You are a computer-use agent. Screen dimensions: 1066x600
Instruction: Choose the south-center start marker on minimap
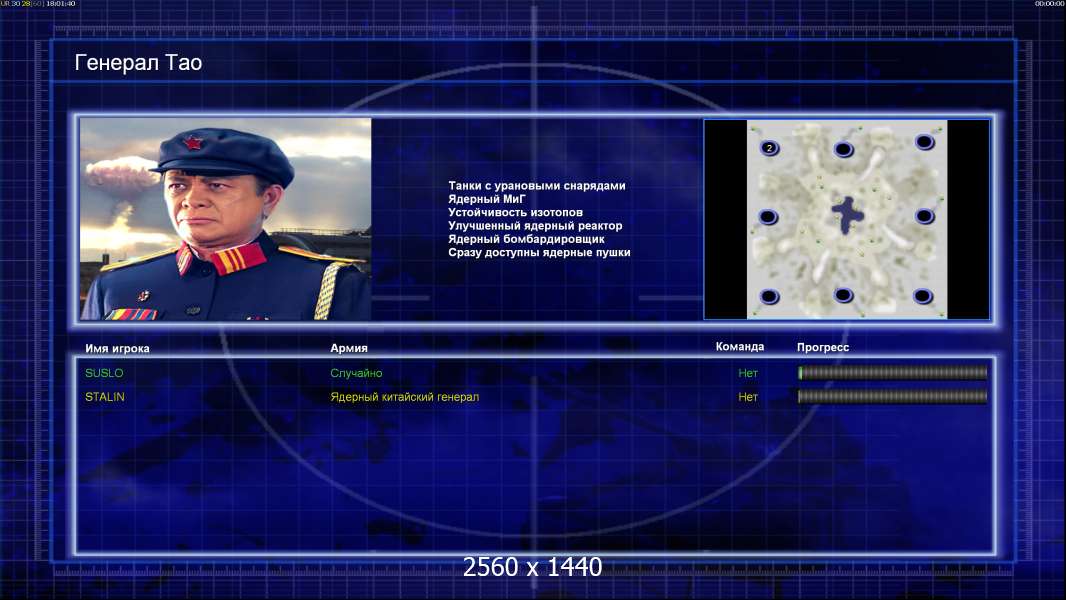[843, 295]
